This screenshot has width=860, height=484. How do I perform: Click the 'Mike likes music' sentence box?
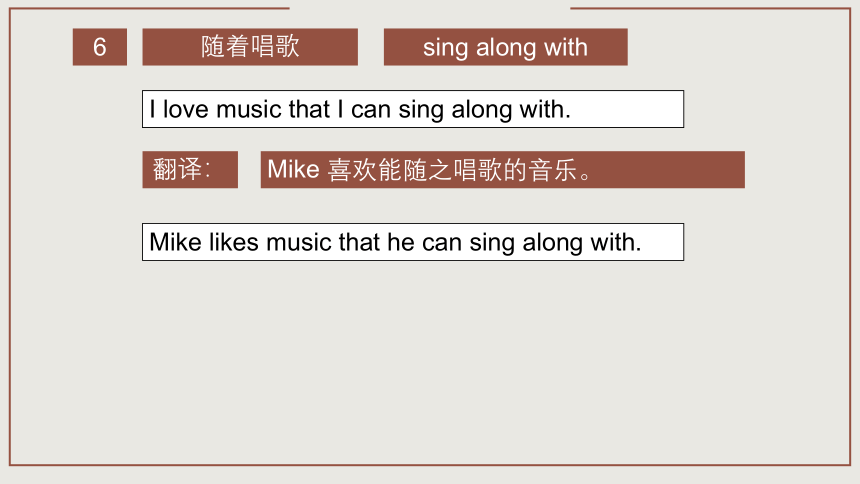click(x=413, y=242)
